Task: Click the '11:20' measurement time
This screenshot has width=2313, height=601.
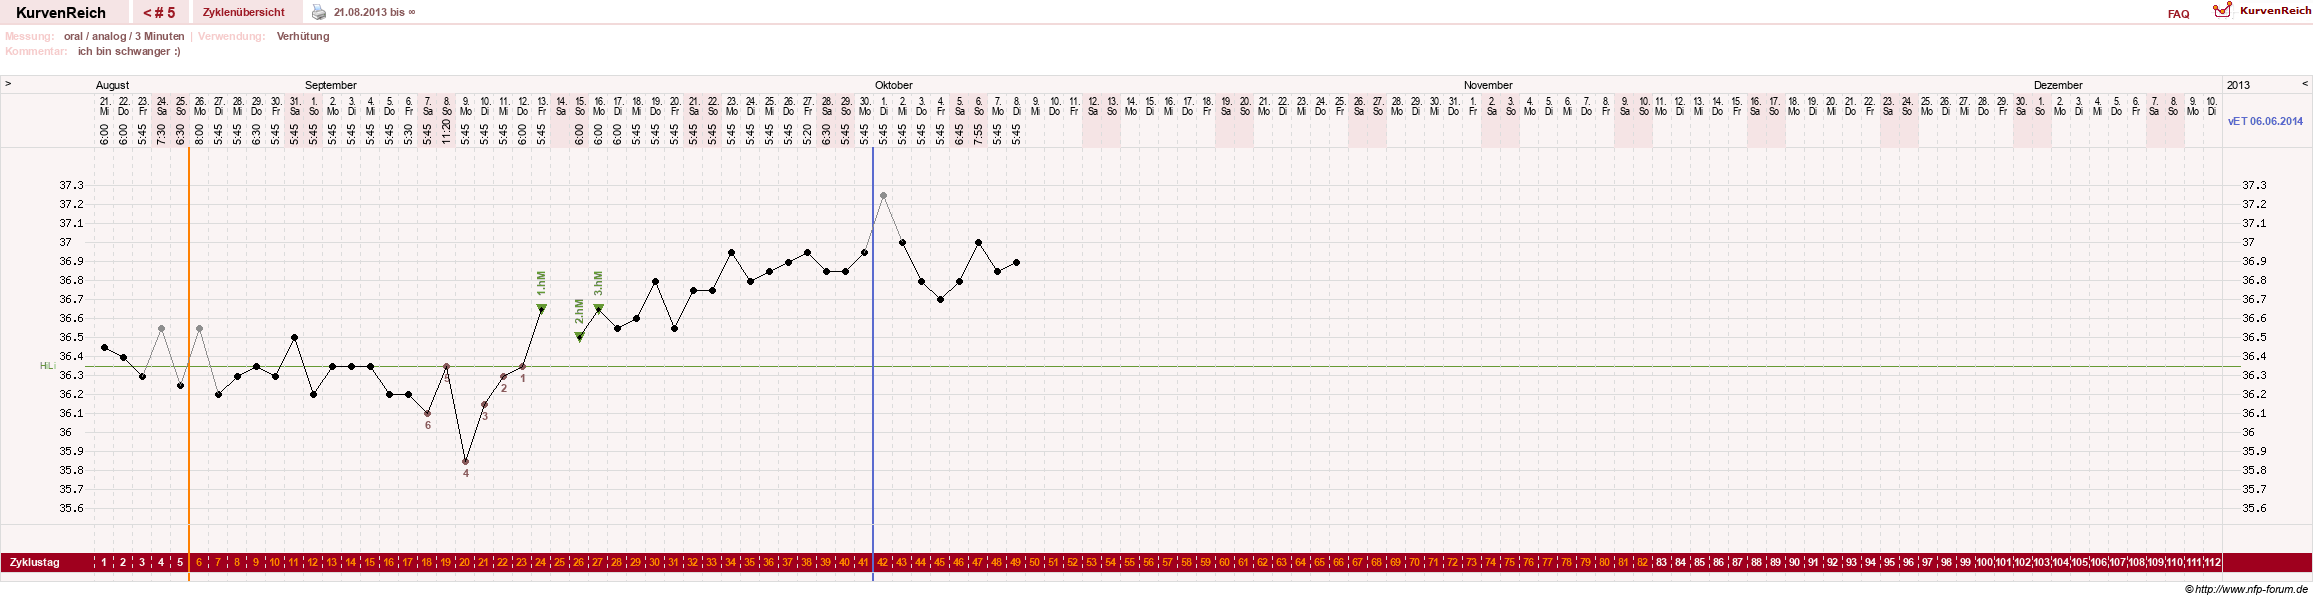Action: (x=446, y=132)
